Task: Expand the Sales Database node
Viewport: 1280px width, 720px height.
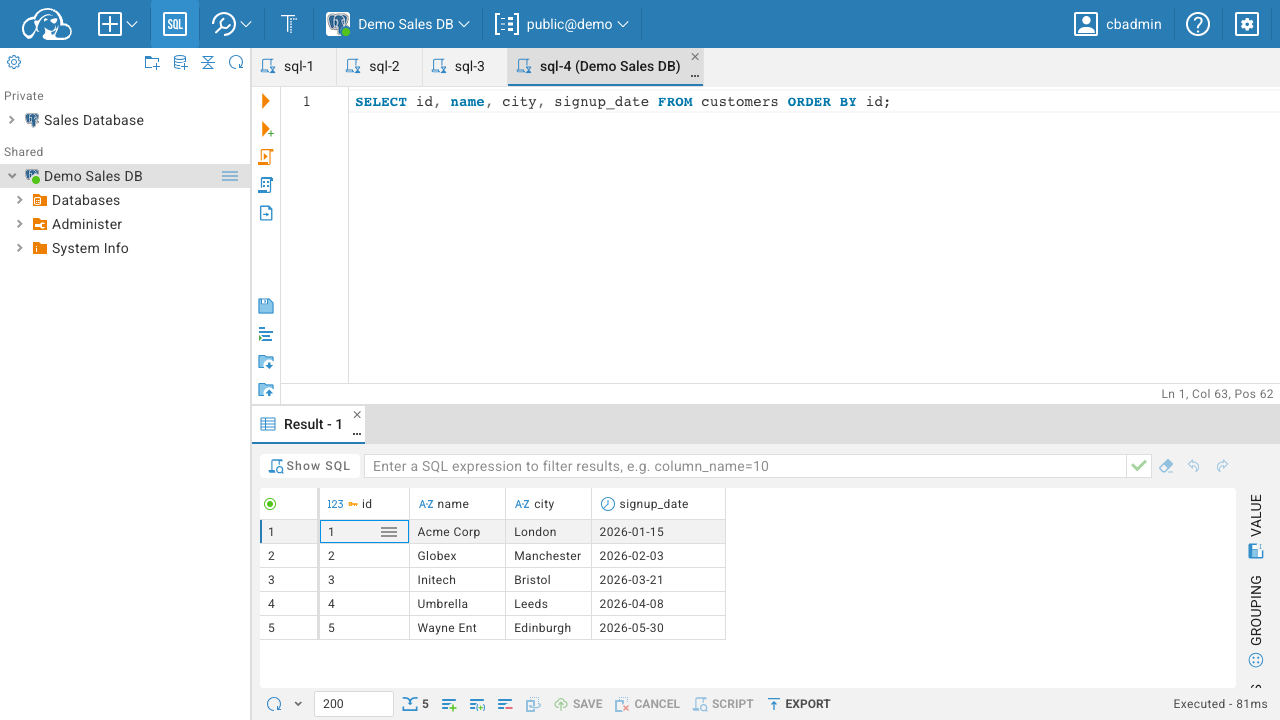Action: 11,120
